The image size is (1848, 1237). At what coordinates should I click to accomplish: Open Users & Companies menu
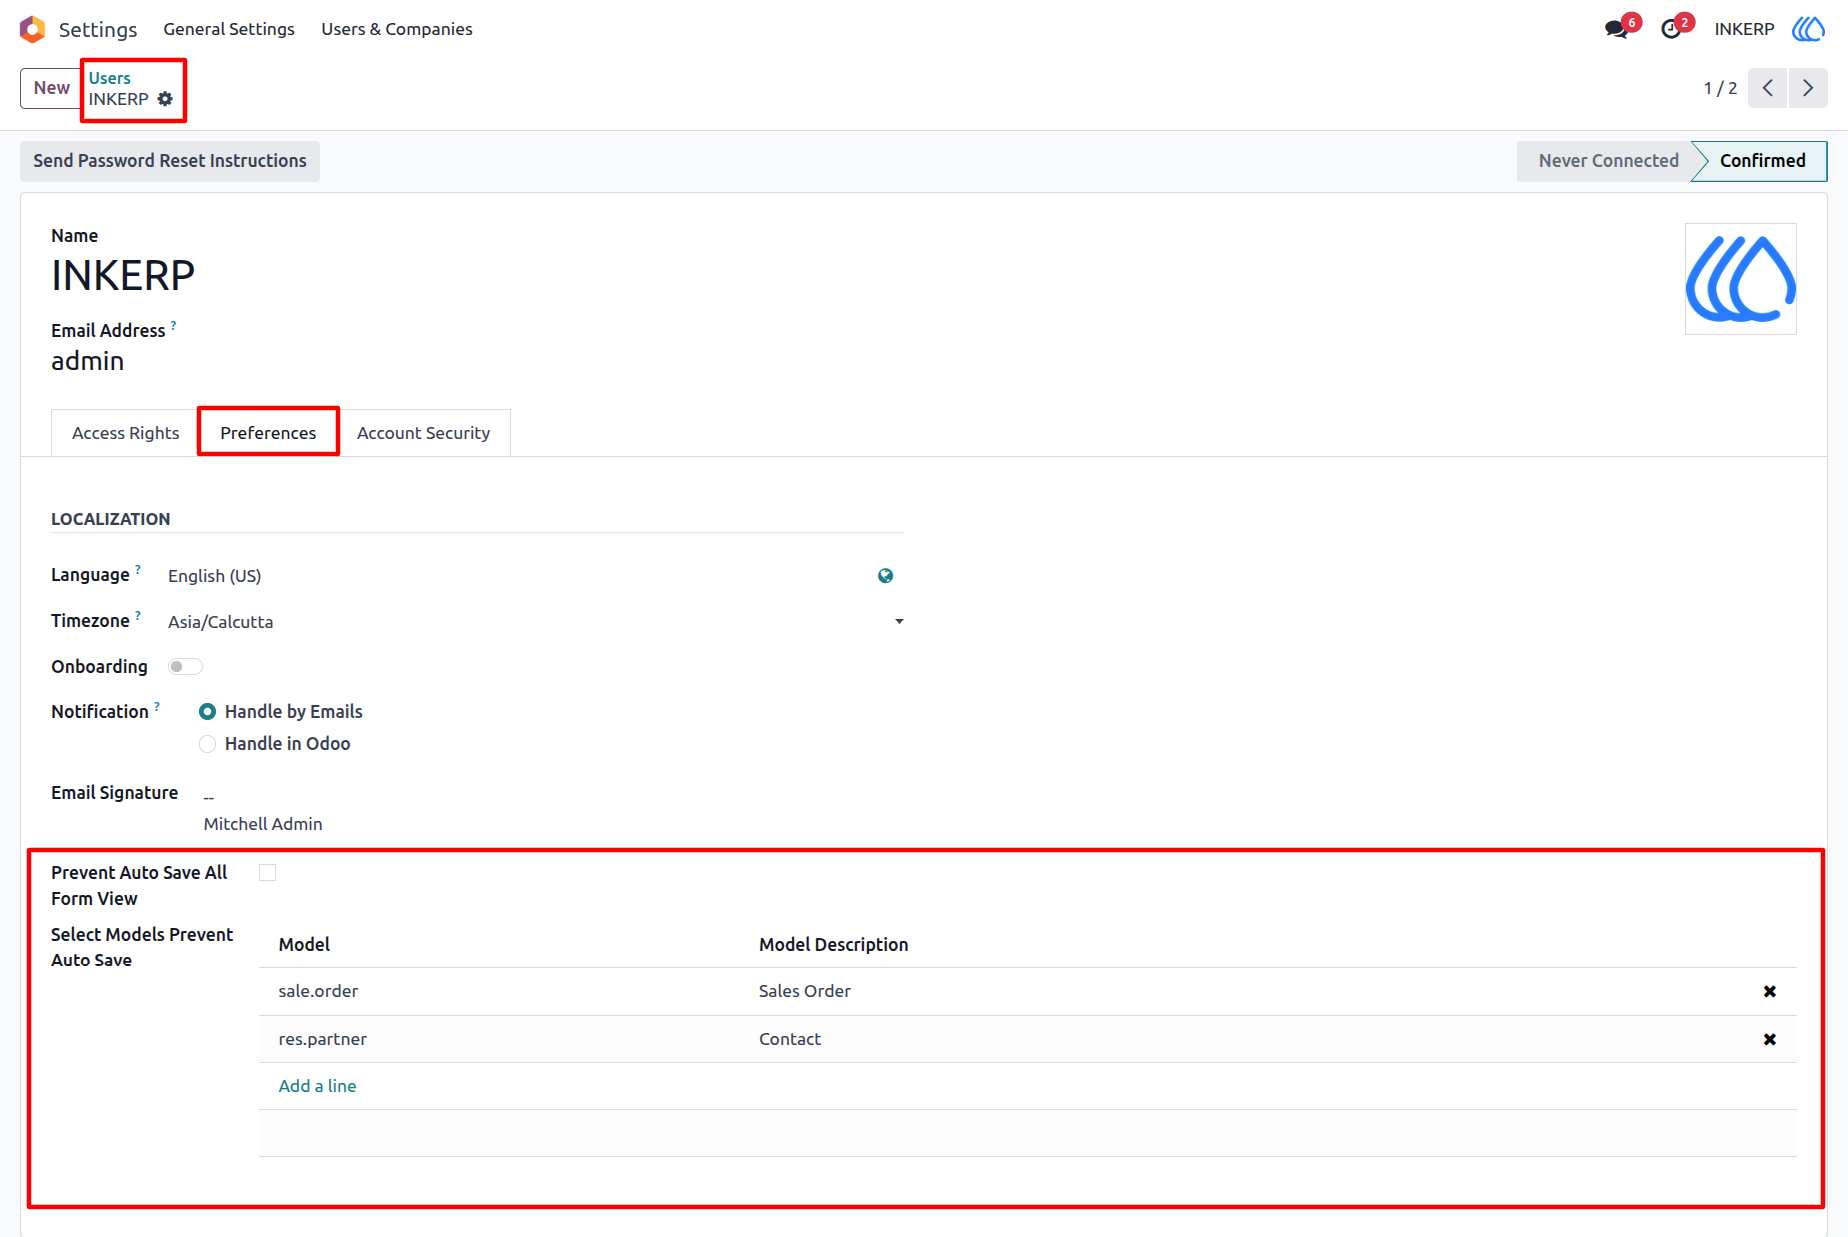(x=397, y=29)
